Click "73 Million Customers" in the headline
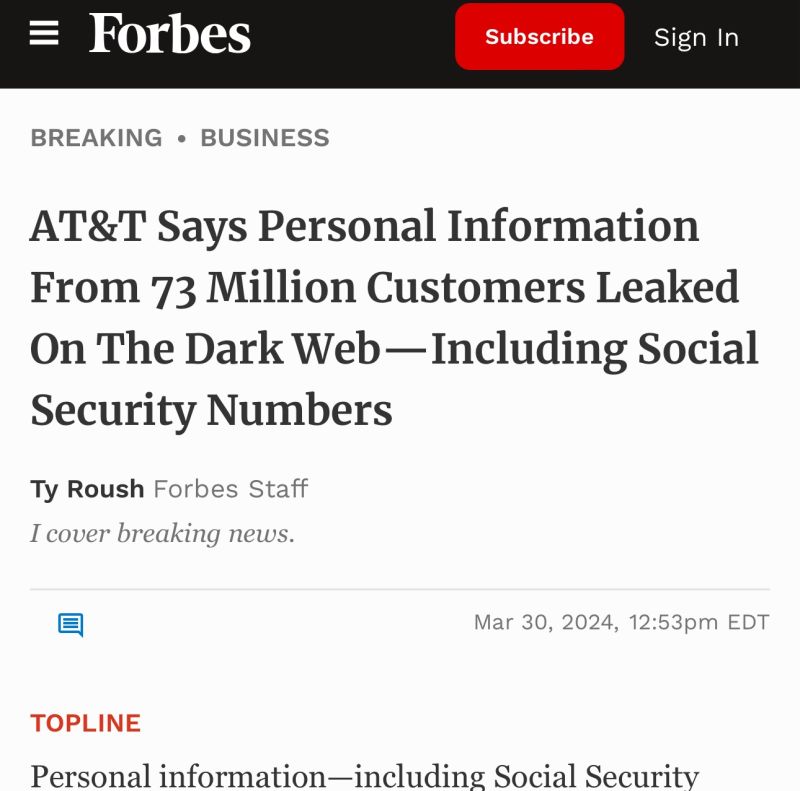Viewport: 800px width, 791px height. [x=368, y=287]
